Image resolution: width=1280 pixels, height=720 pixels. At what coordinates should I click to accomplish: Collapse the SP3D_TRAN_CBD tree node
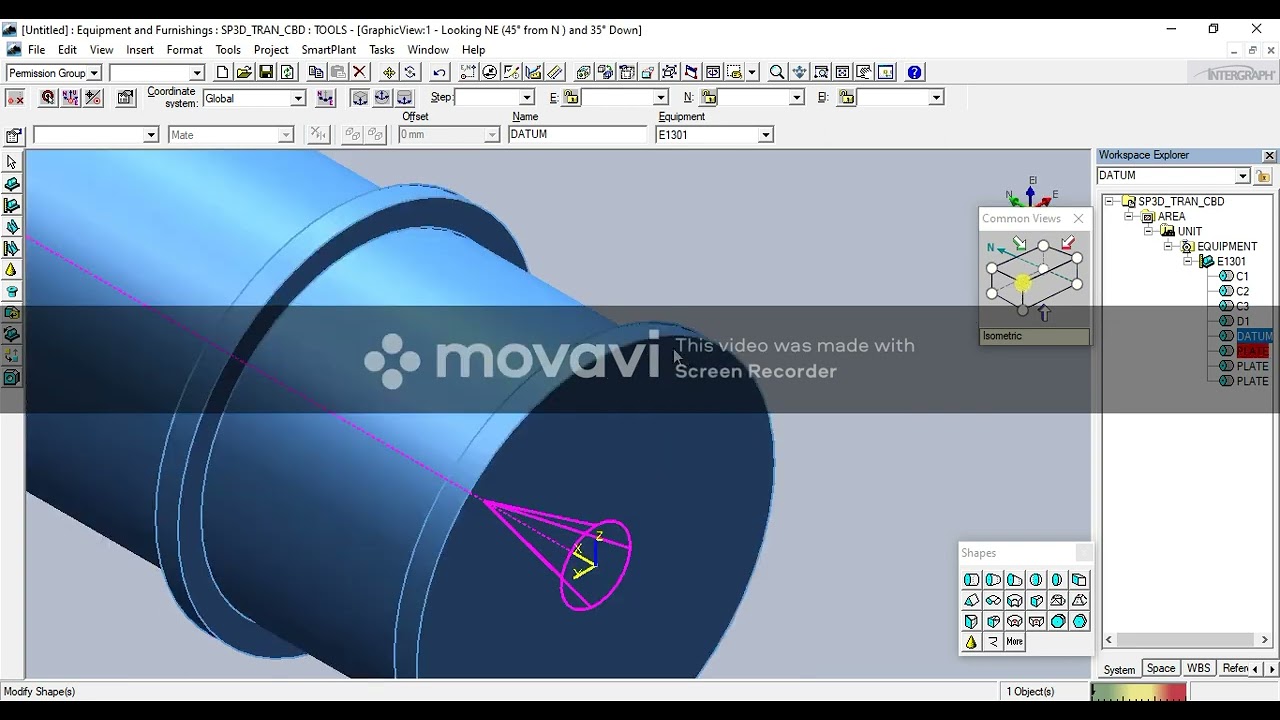[1109, 201]
